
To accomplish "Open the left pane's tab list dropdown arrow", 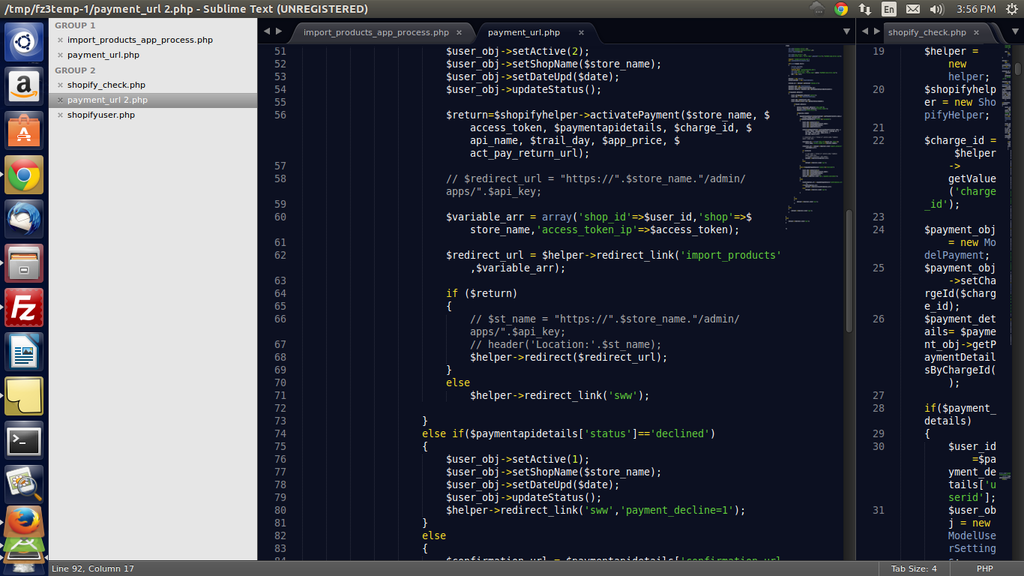I will [846, 32].
